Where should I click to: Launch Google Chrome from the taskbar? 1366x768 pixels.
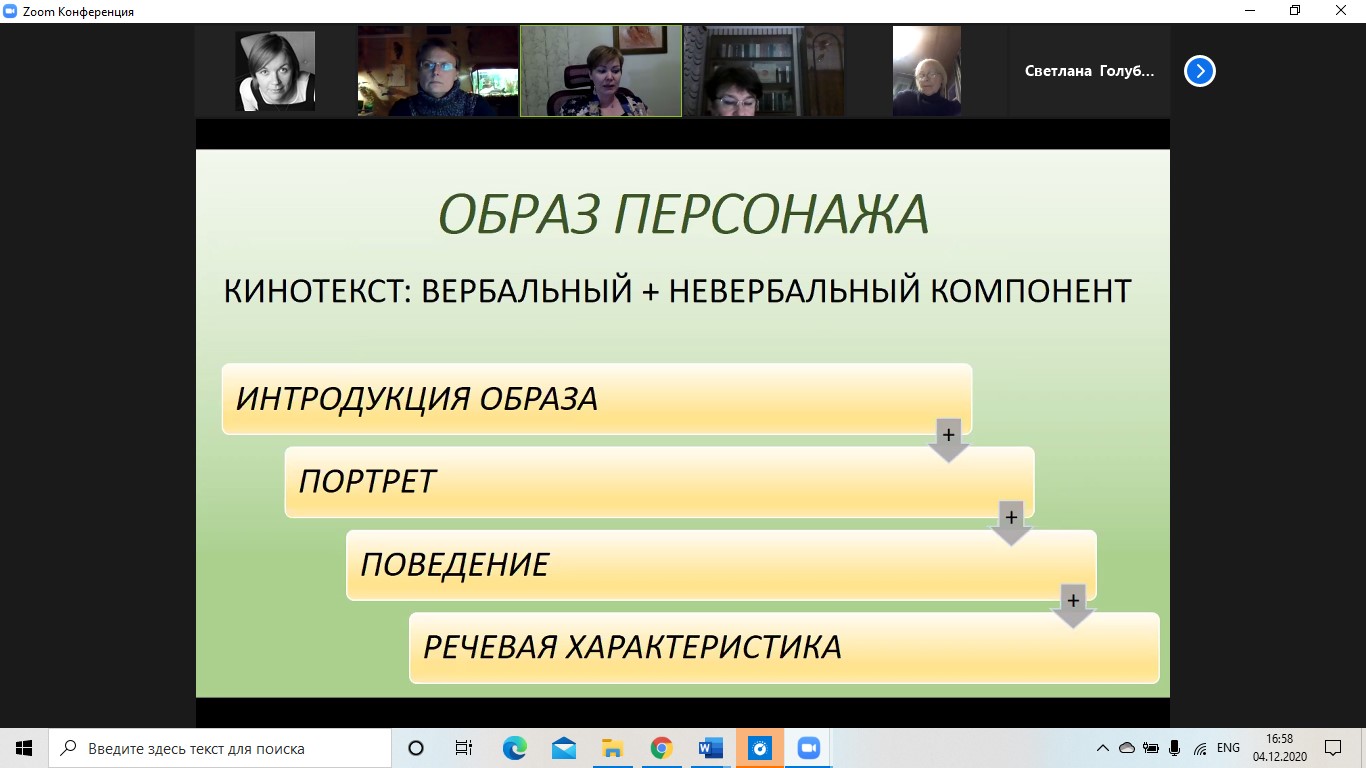click(661, 748)
